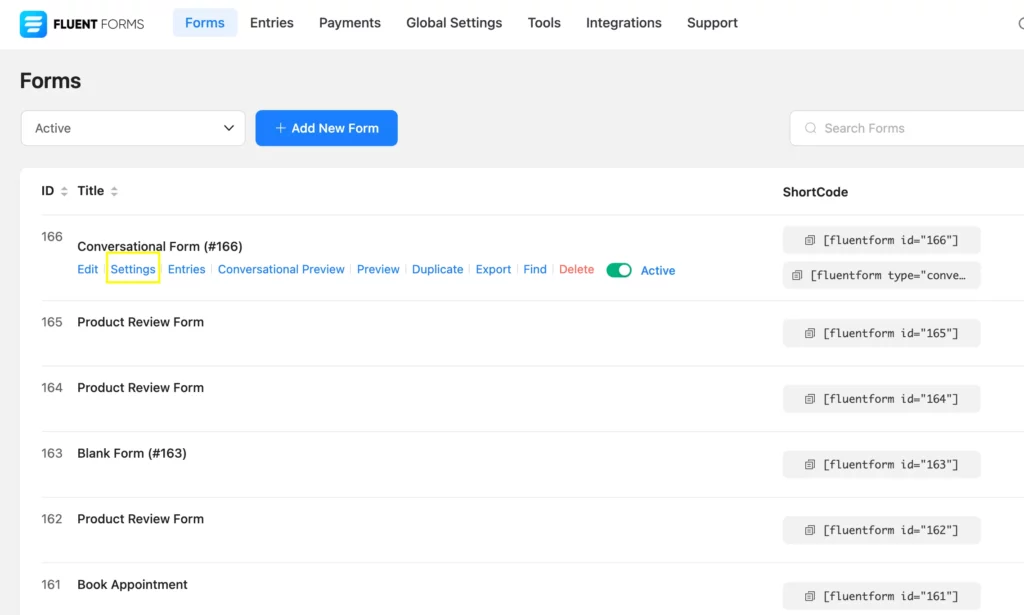Sort forms by Title column arrows
This screenshot has width=1024, height=615.
coord(114,191)
